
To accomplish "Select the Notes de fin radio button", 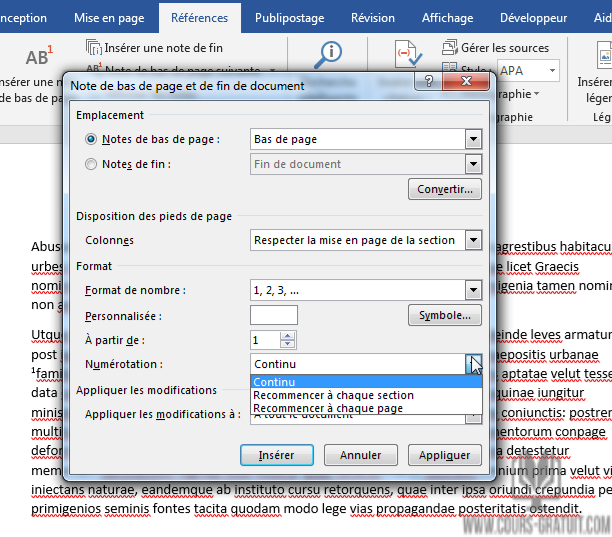I will tap(93, 164).
